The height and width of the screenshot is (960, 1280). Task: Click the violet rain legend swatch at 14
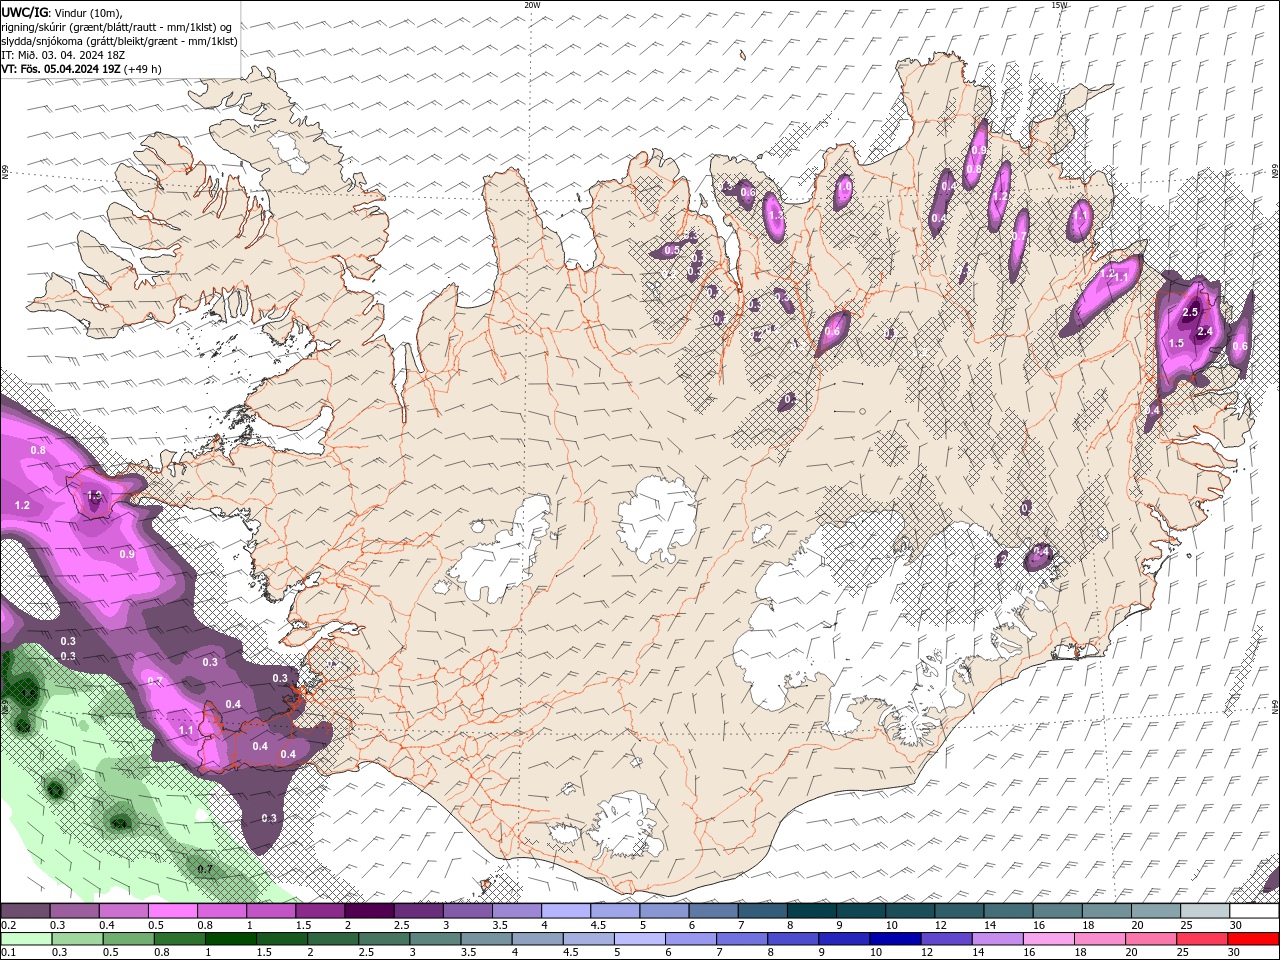point(997,939)
